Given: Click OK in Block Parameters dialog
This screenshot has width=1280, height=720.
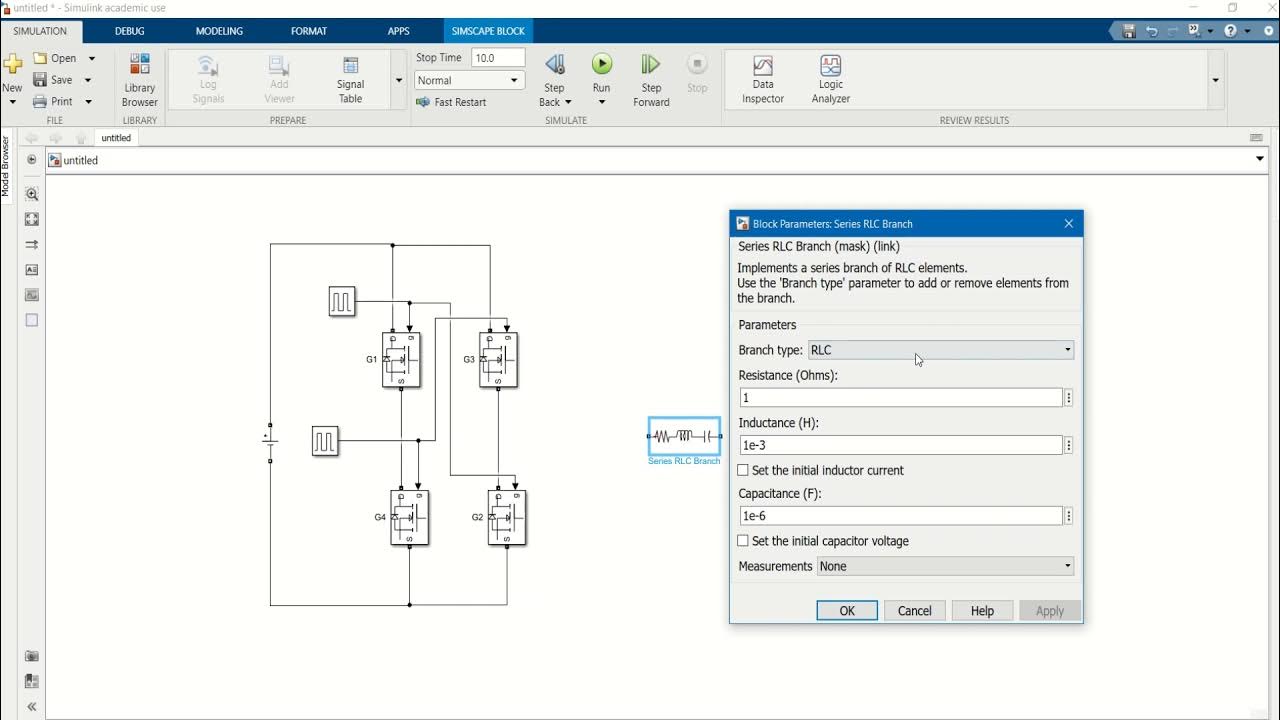Looking at the screenshot, I should 847,611.
